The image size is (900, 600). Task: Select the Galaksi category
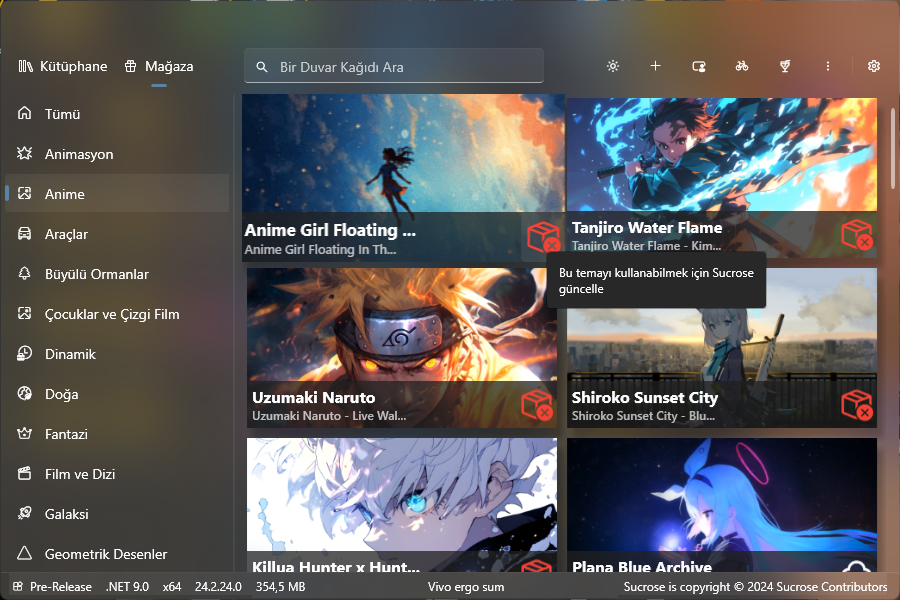(117, 514)
